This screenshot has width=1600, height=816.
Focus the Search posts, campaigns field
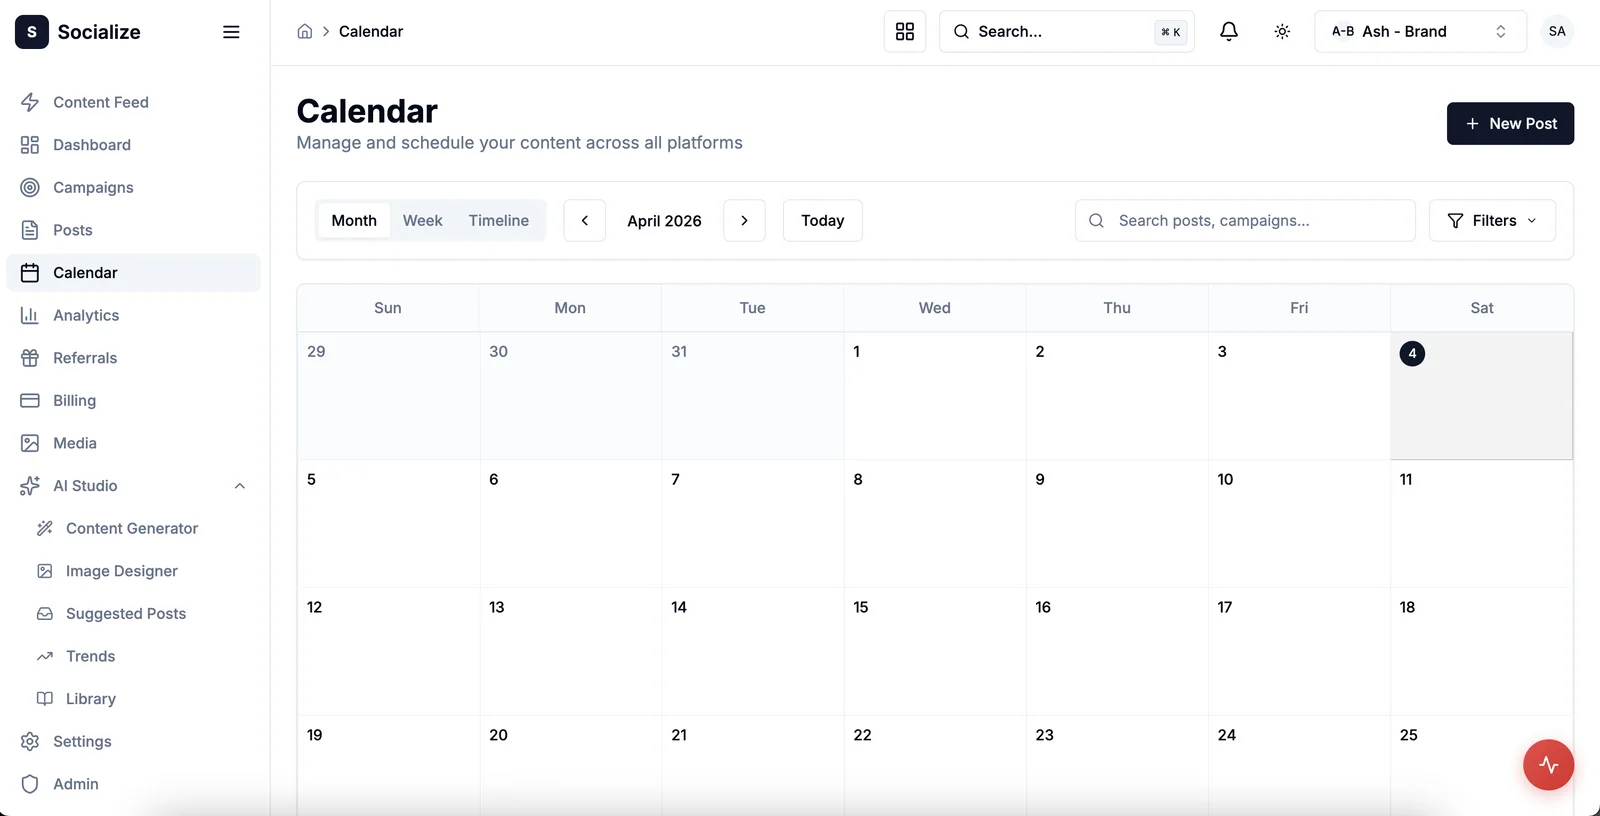click(1245, 221)
